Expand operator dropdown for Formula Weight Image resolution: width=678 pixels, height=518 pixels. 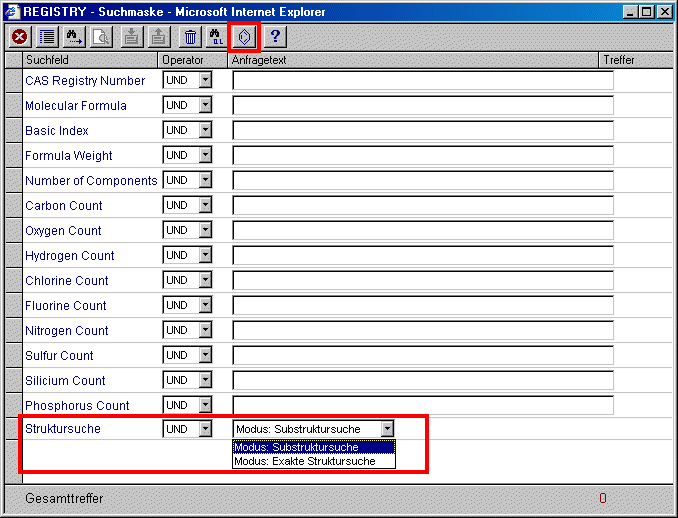tap(205, 155)
